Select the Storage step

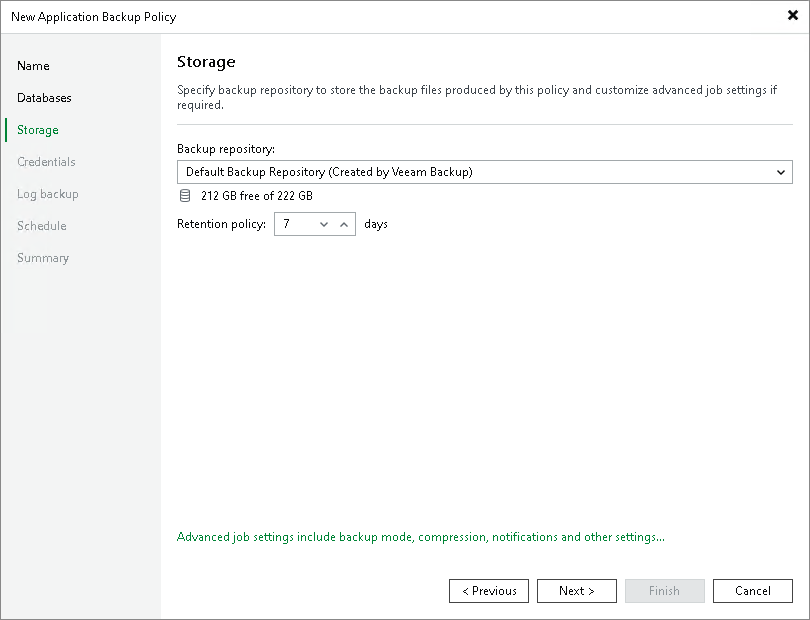coord(37,130)
